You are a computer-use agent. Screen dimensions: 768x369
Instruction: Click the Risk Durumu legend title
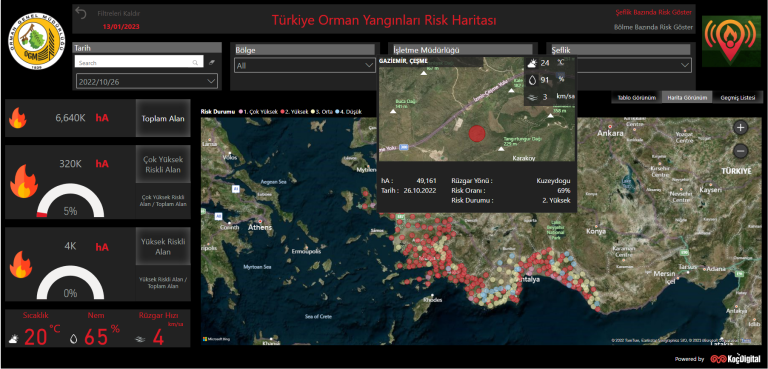pos(217,111)
